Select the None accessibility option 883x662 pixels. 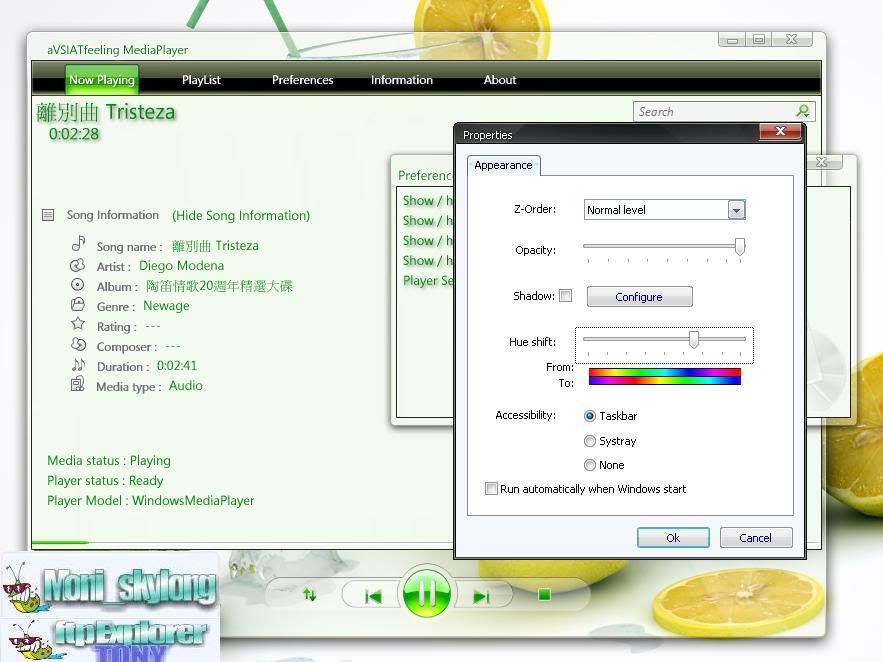(x=590, y=465)
